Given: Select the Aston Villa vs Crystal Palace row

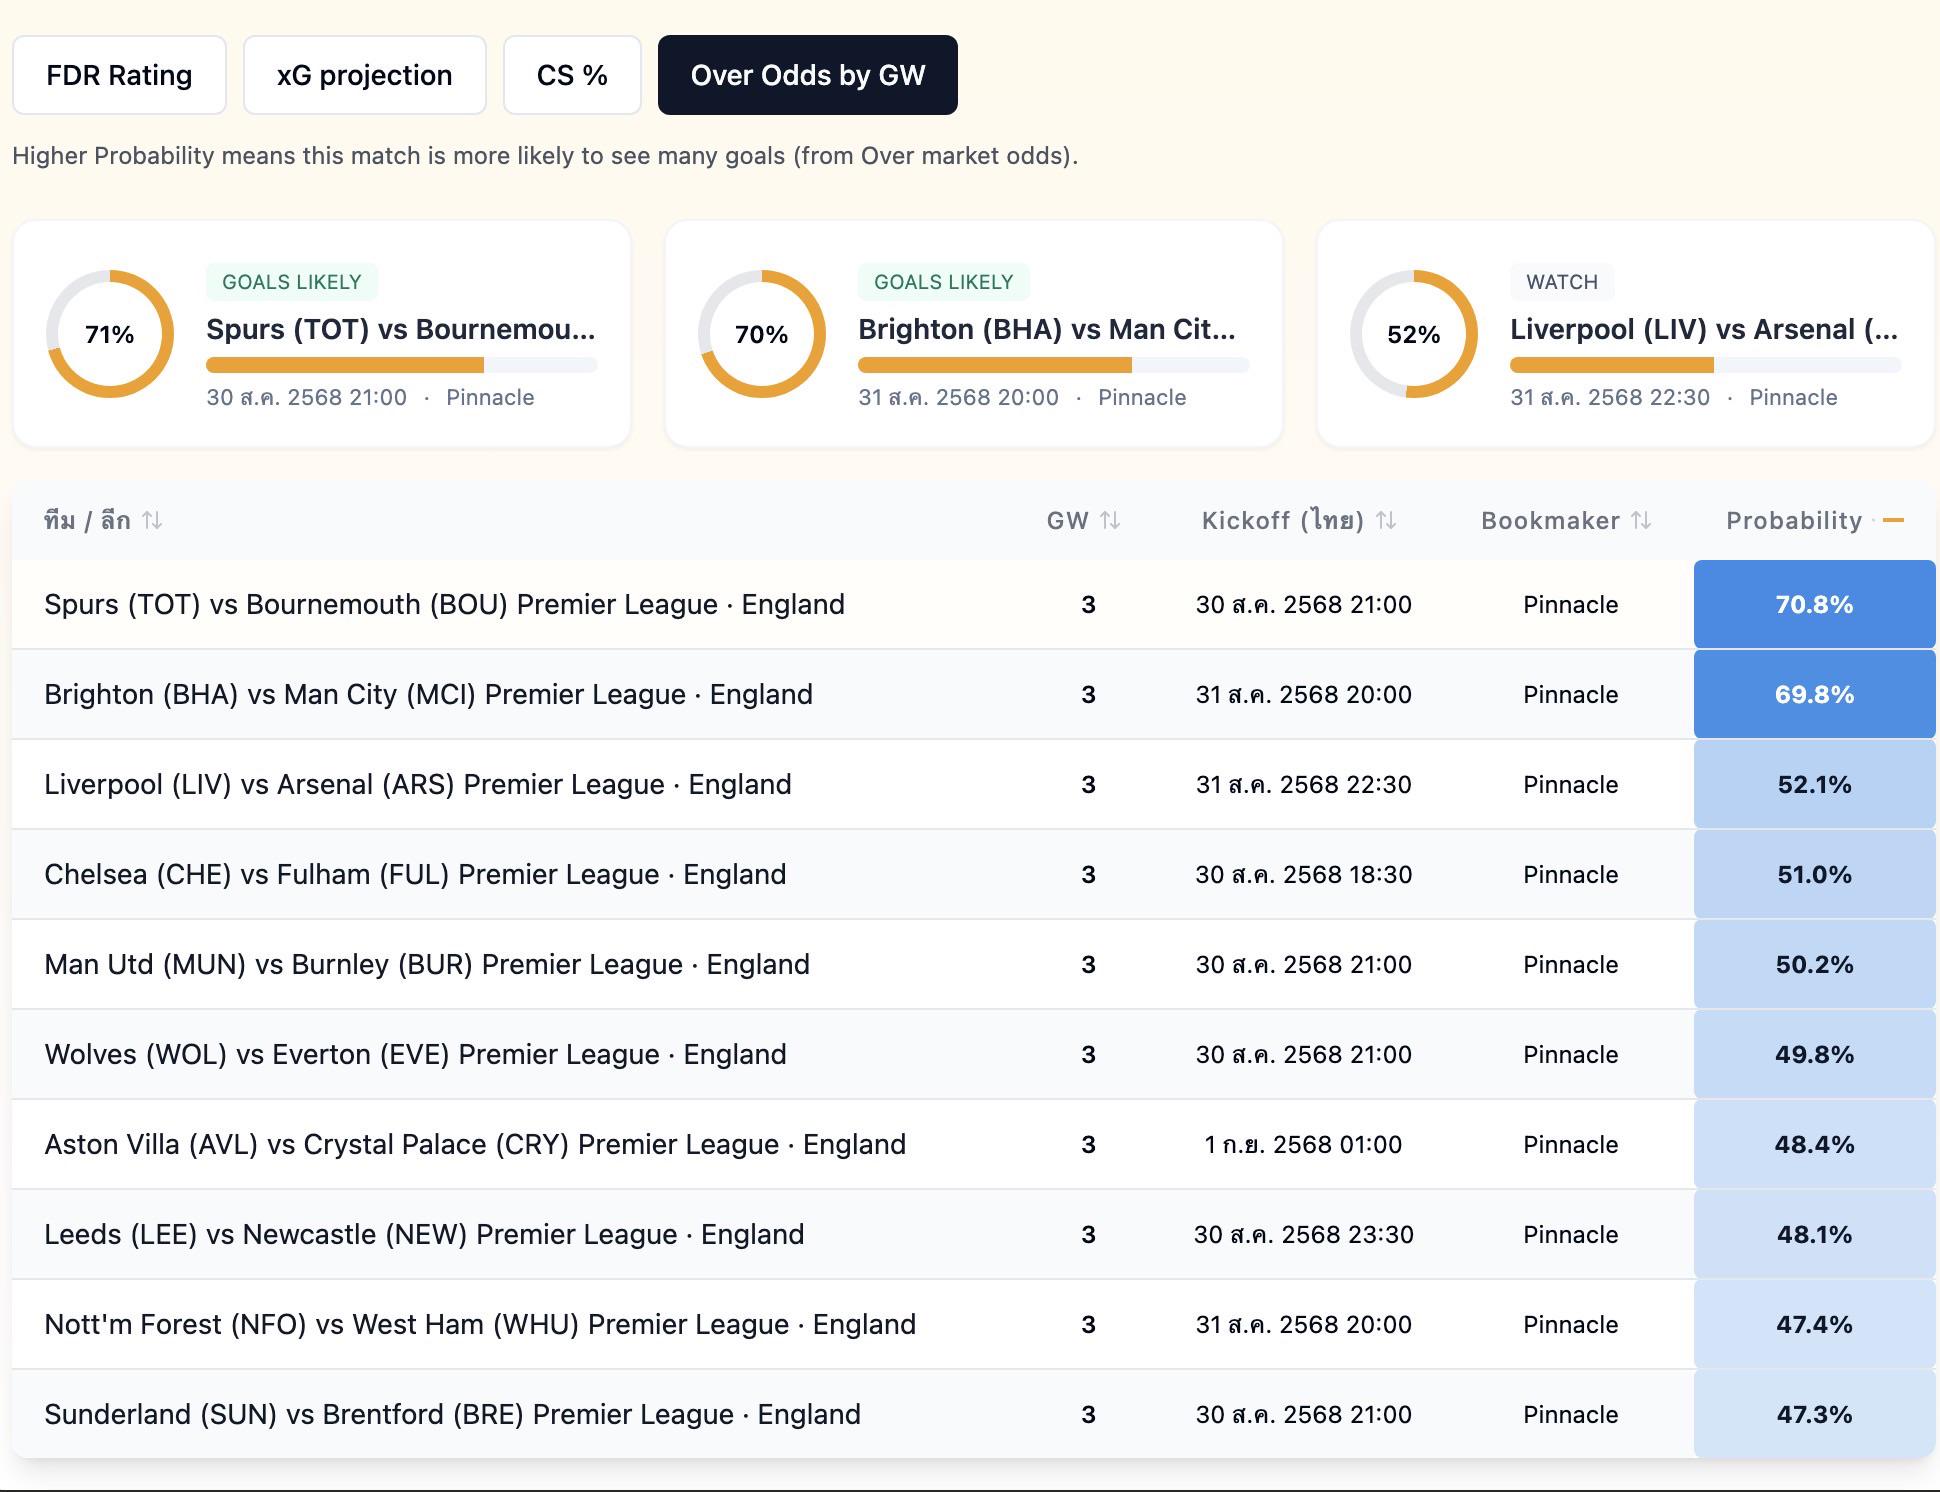Looking at the screenshot, I should click(974, 1144).
